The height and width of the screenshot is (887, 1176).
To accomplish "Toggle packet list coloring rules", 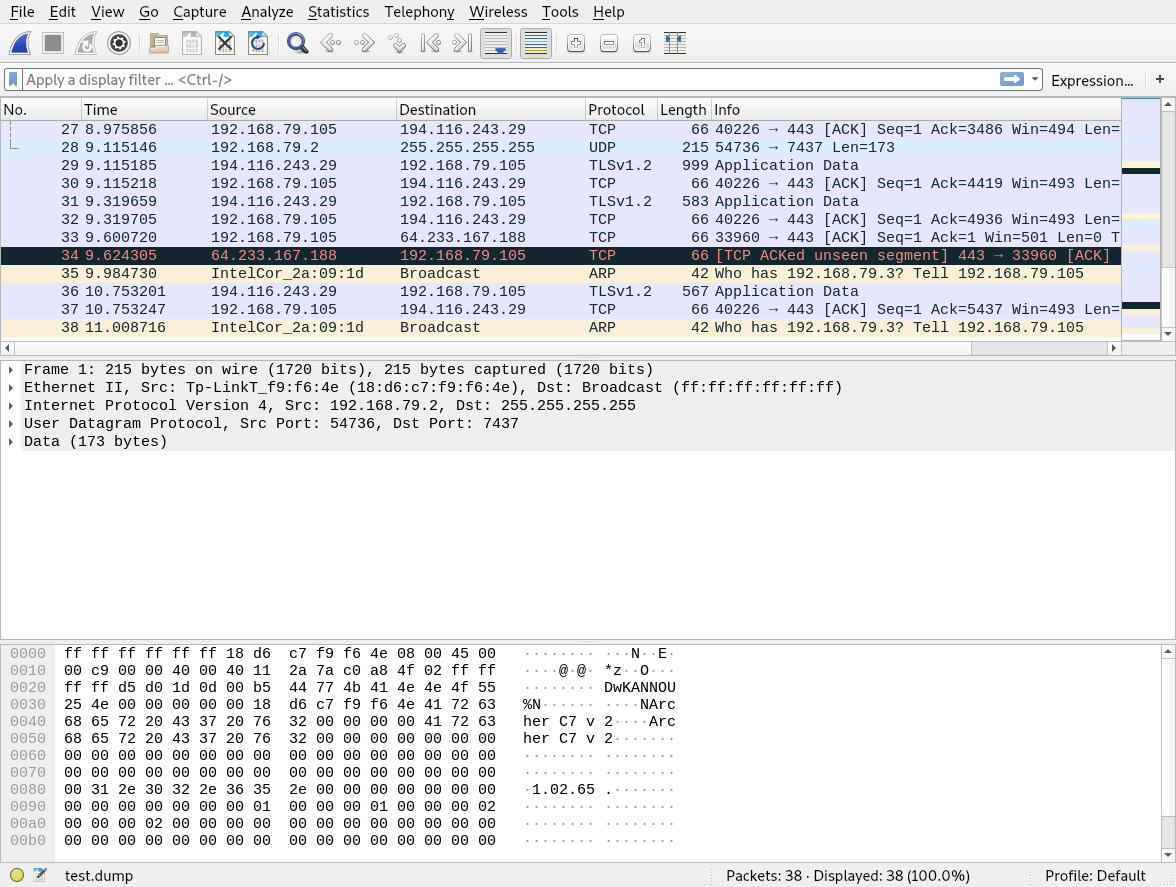I will click(x=536, y=43).
